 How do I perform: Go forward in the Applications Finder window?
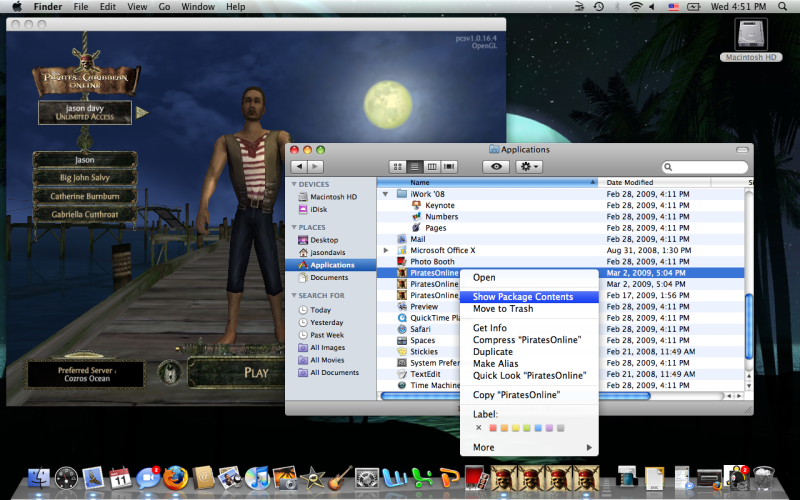tap(316, 167)
